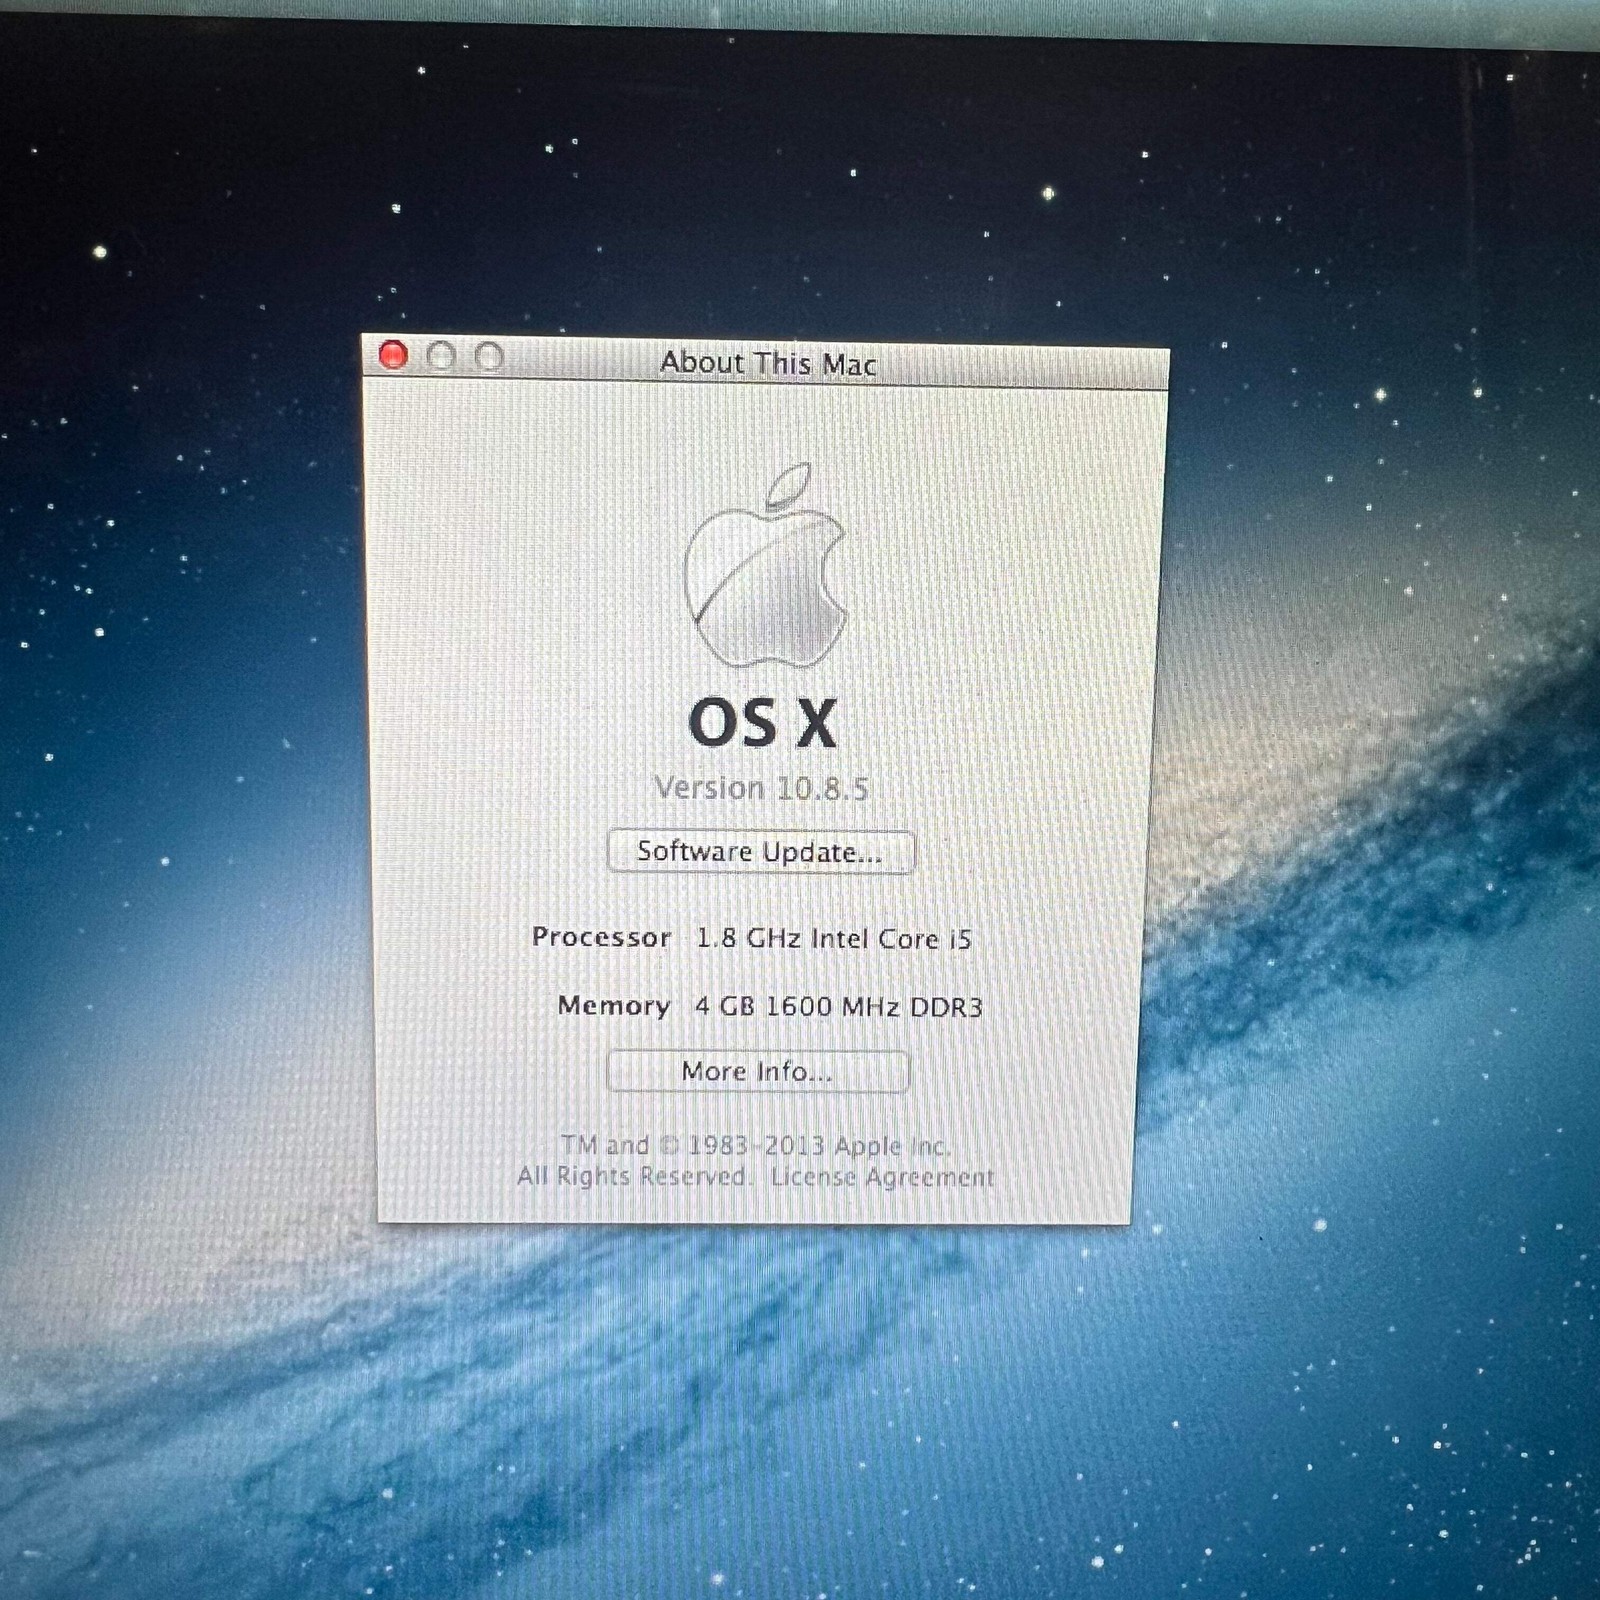1600x1600 pixels.
Task: Click the Memory label
Action: pos(614,1005)
